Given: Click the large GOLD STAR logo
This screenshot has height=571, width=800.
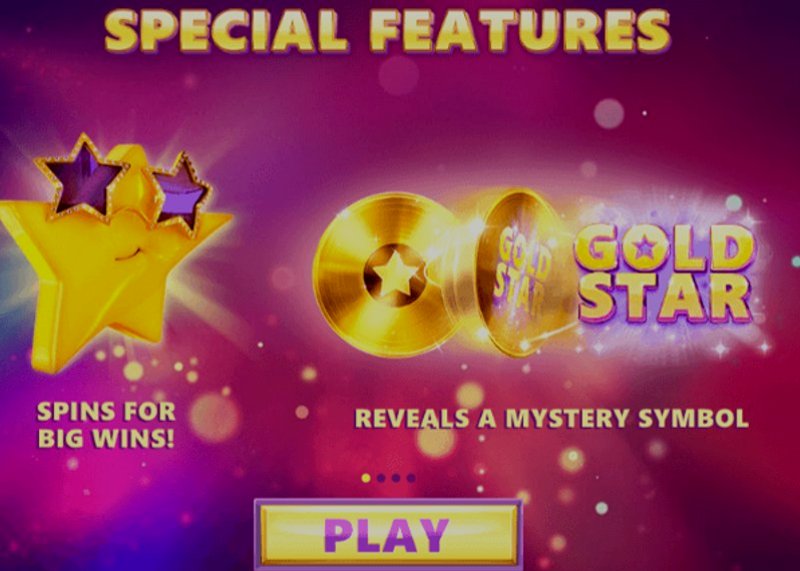Looking at the screenshot, I should coord(666,273).
